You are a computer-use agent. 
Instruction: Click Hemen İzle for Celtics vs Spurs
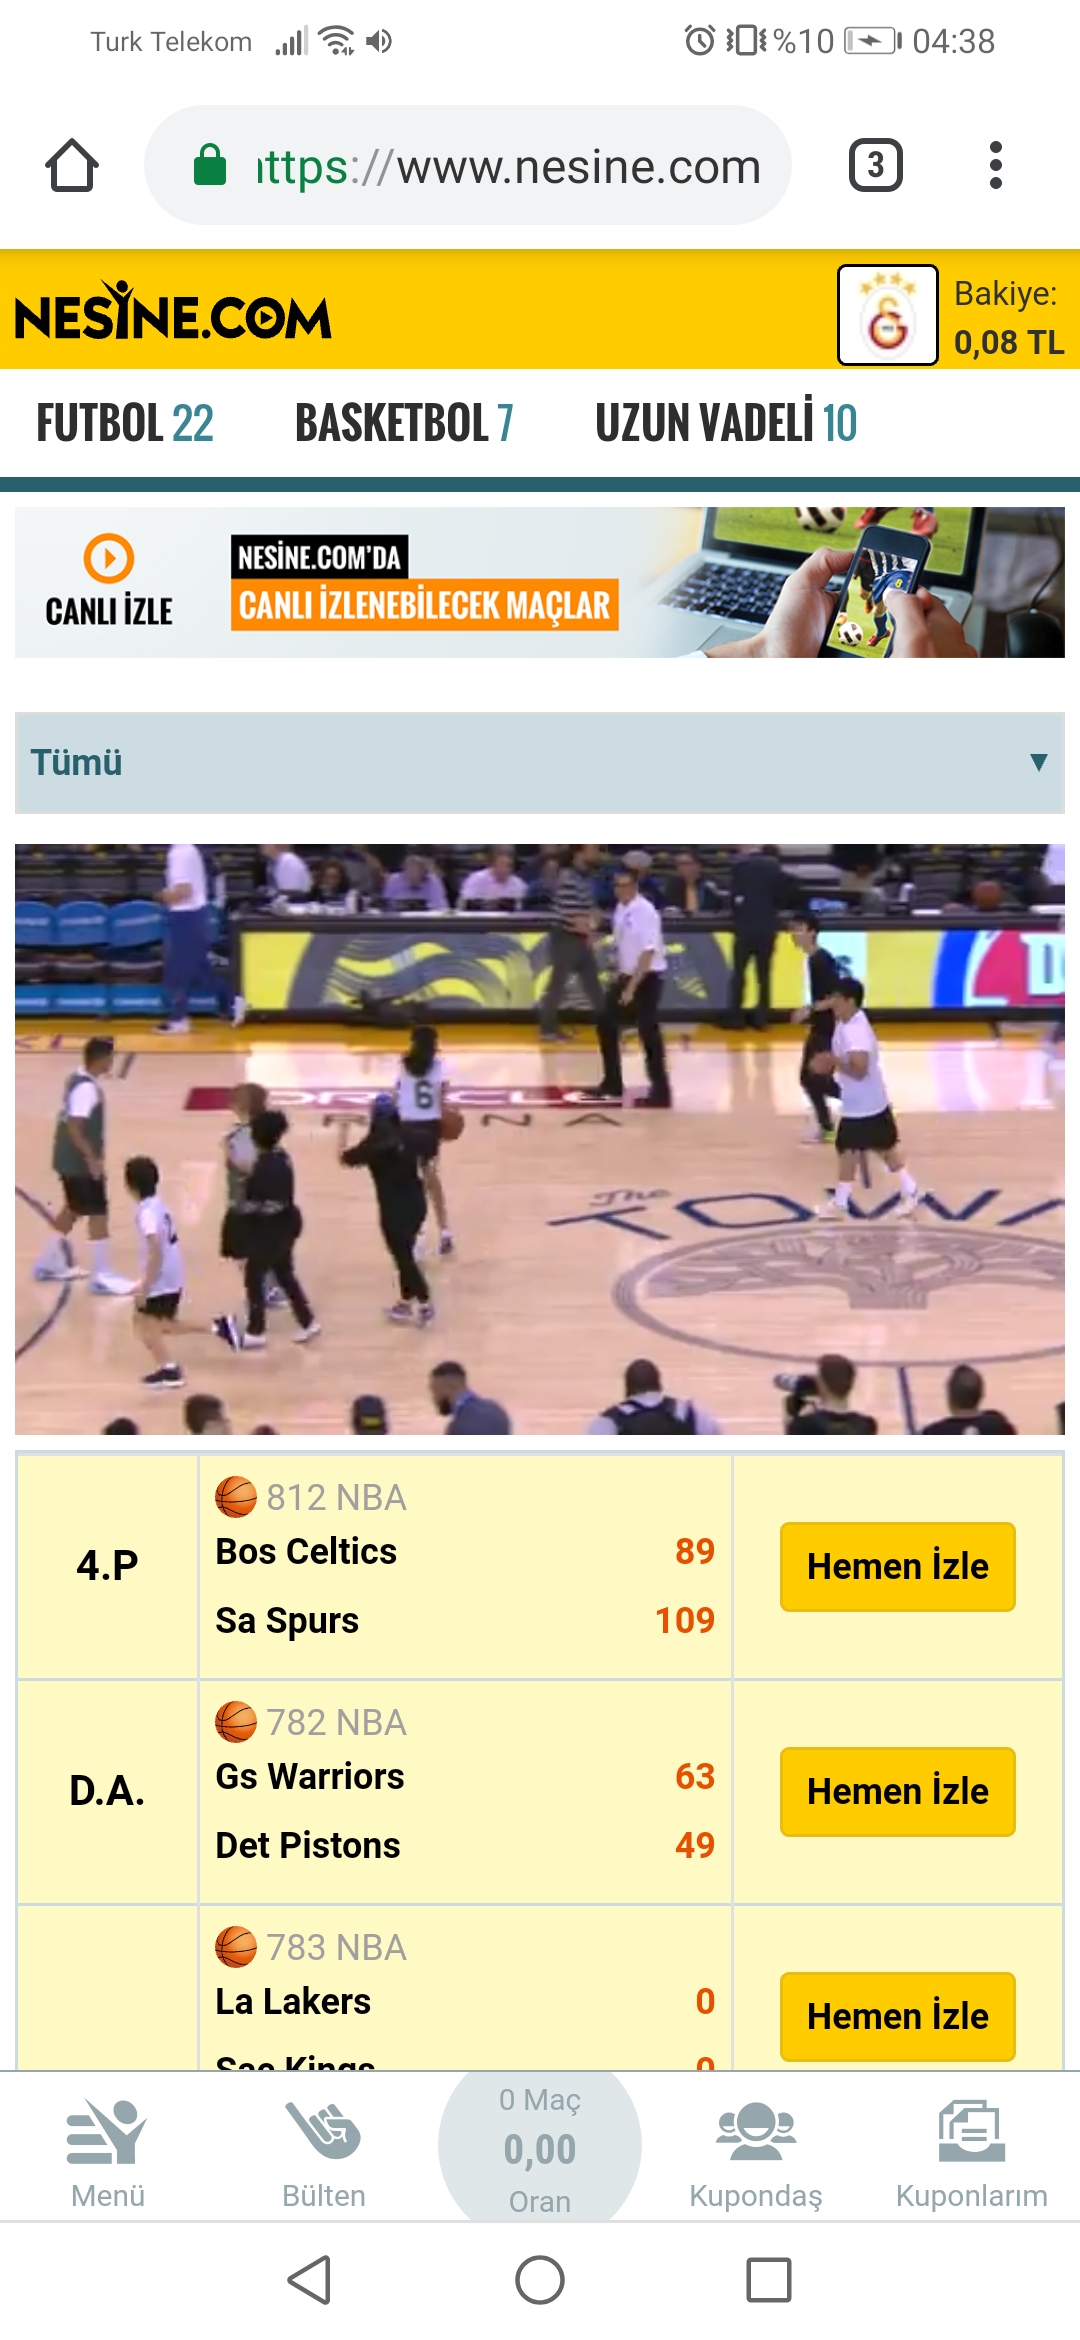pos(898,1567)
